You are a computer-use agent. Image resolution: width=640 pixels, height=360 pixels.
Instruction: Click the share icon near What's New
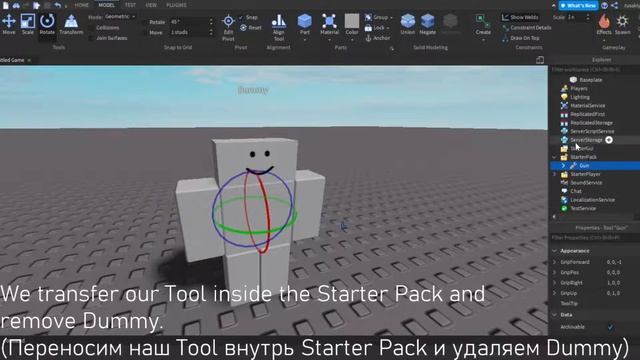pyautogui.click(x=615, y=5)
